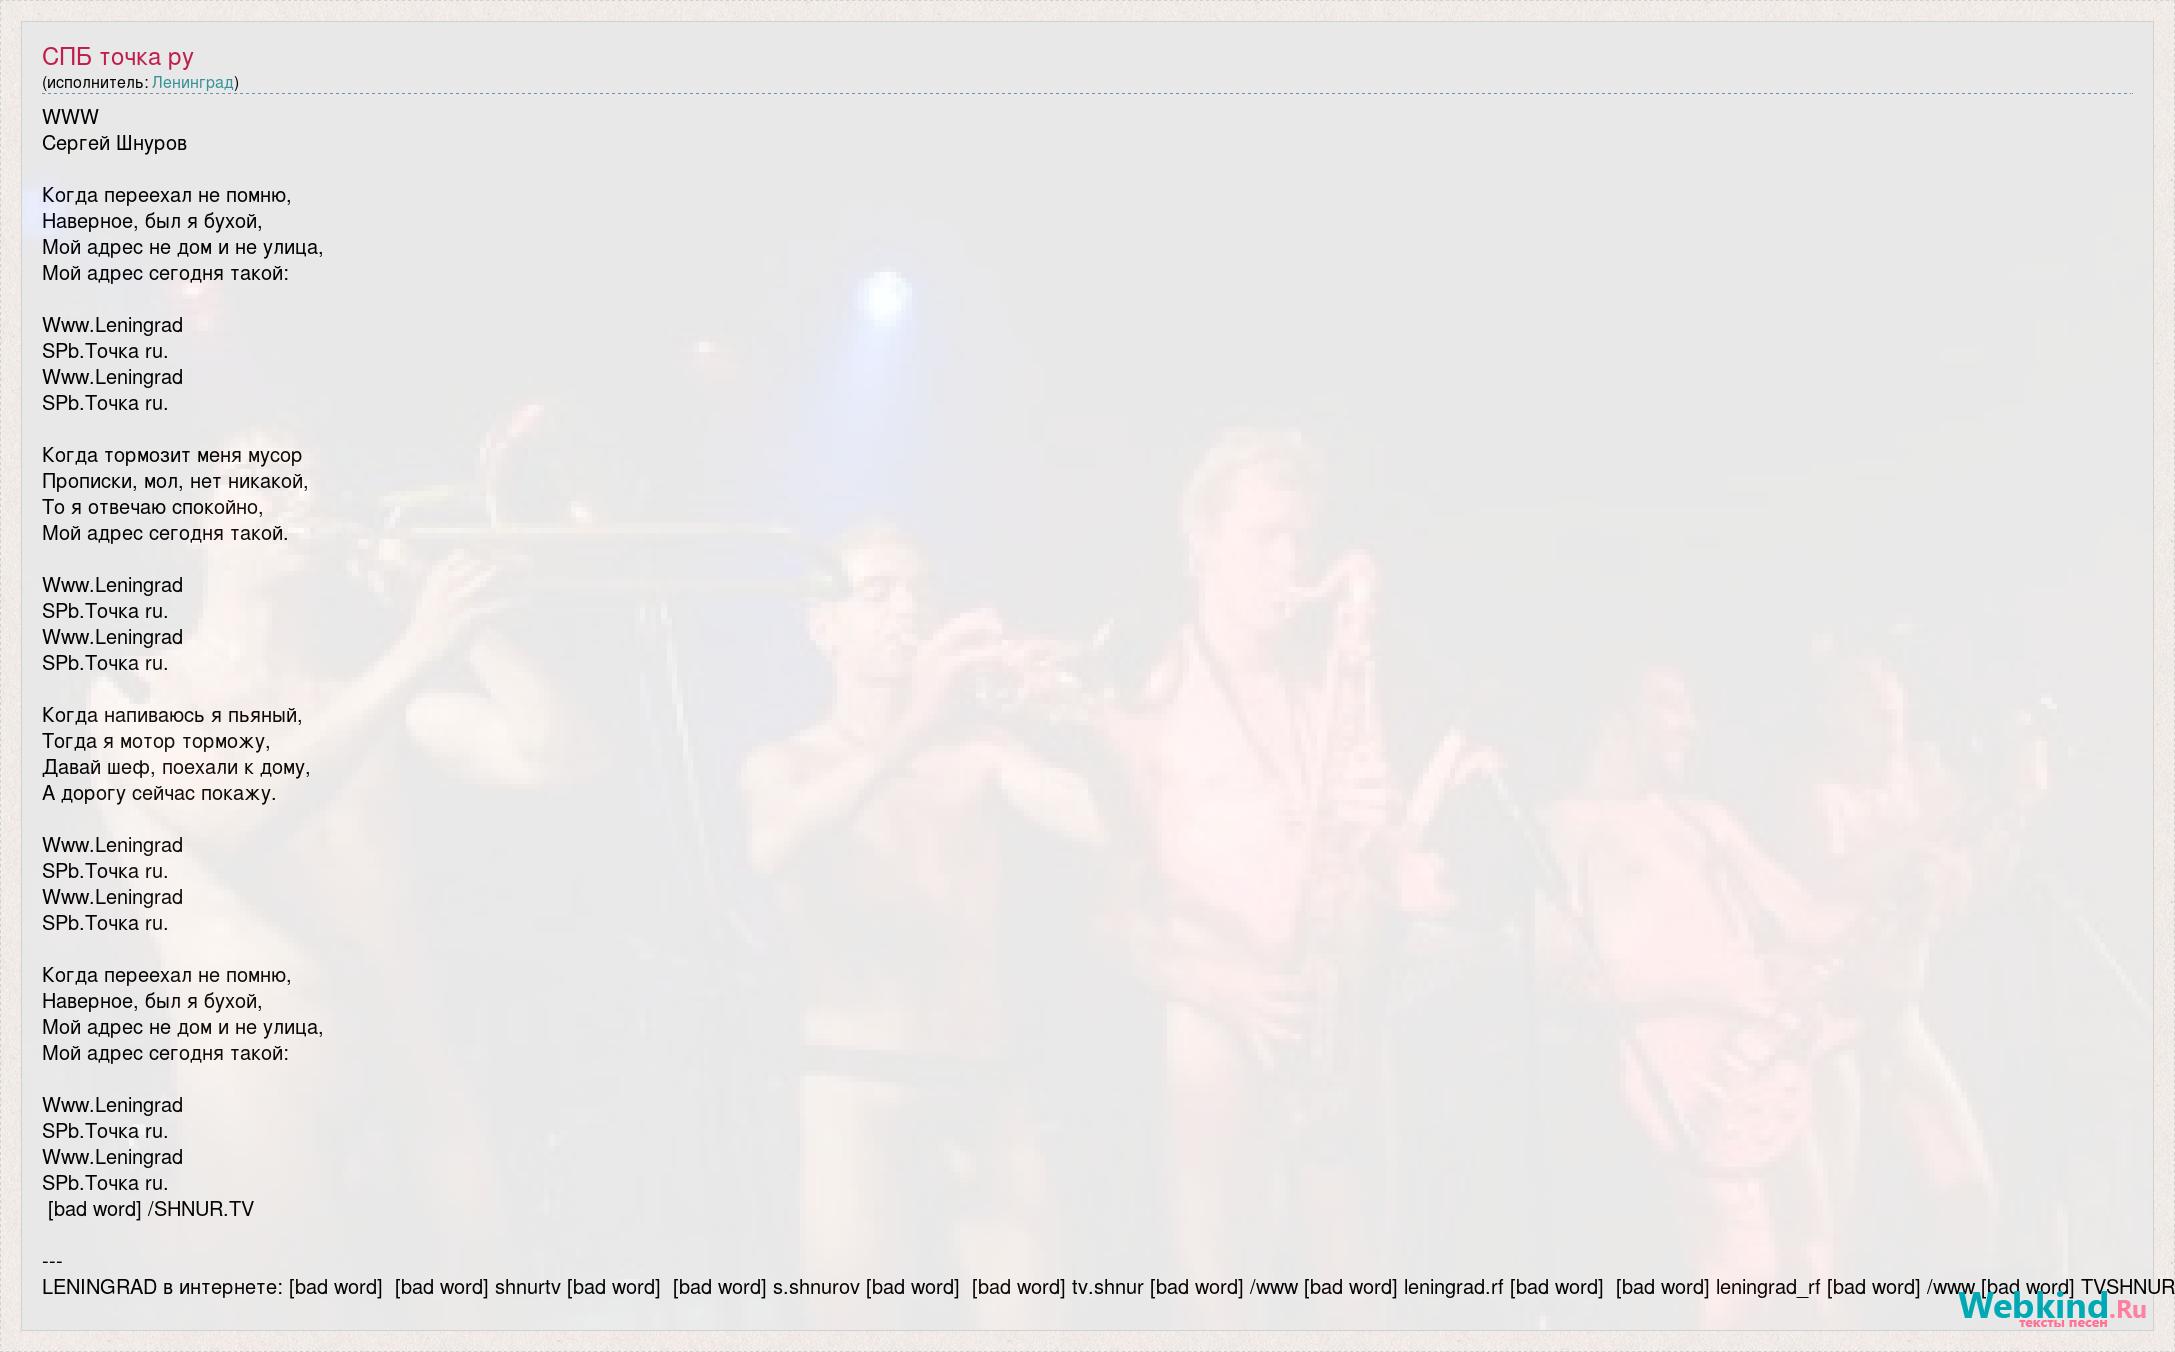
Task: Click the Сергей Шнуров author line
Action: (x=115, y=143)
